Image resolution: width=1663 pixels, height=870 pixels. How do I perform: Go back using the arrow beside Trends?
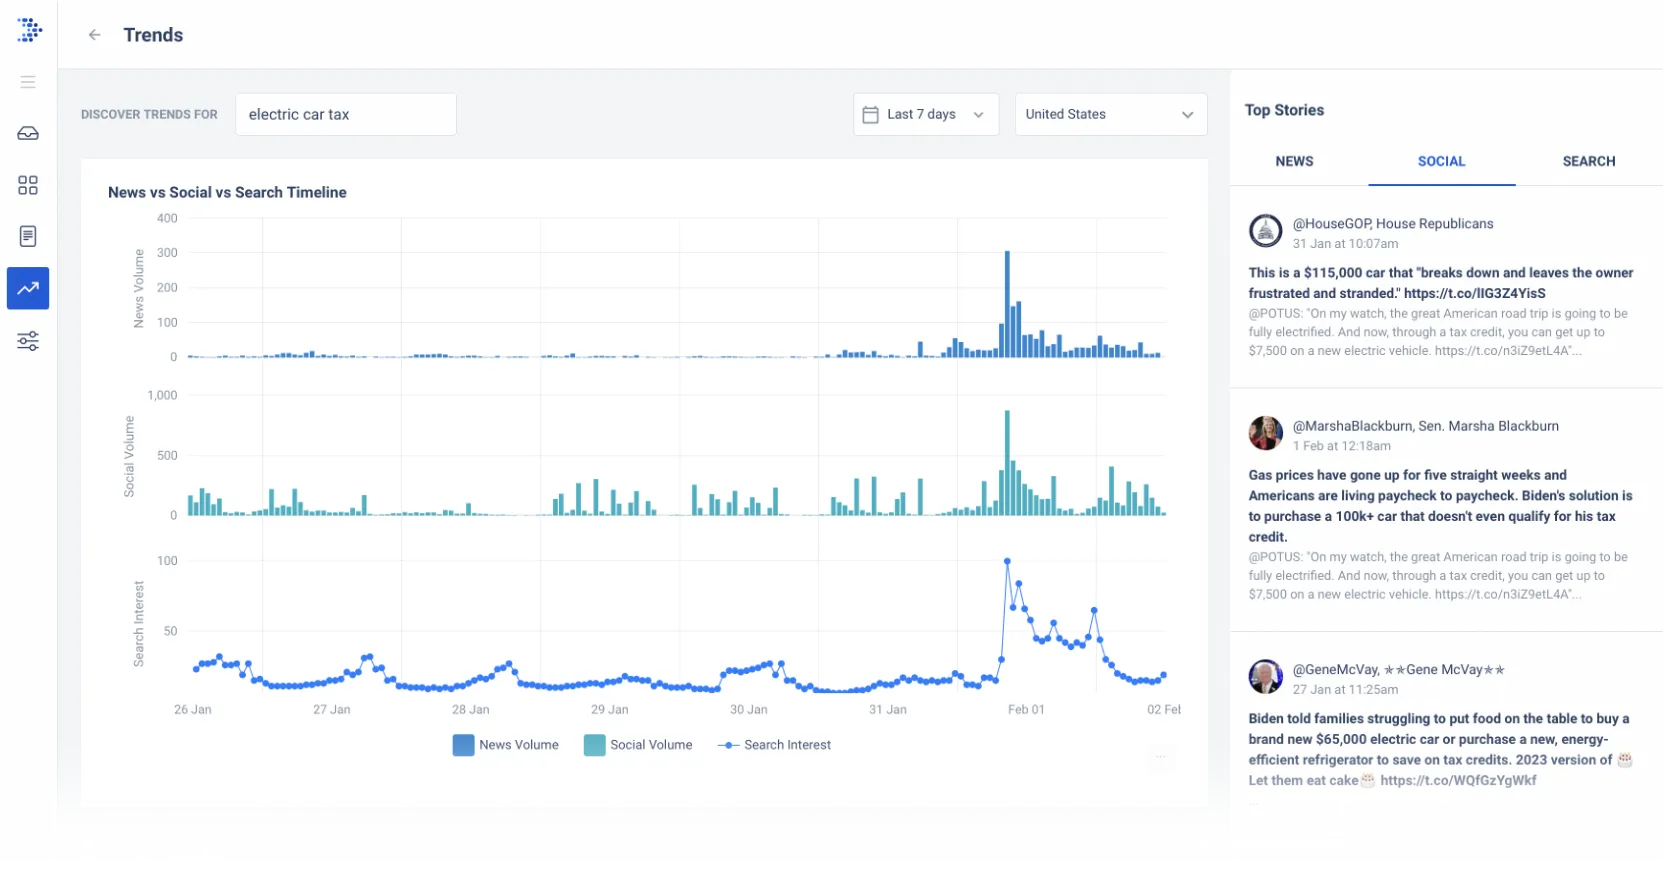95,35
